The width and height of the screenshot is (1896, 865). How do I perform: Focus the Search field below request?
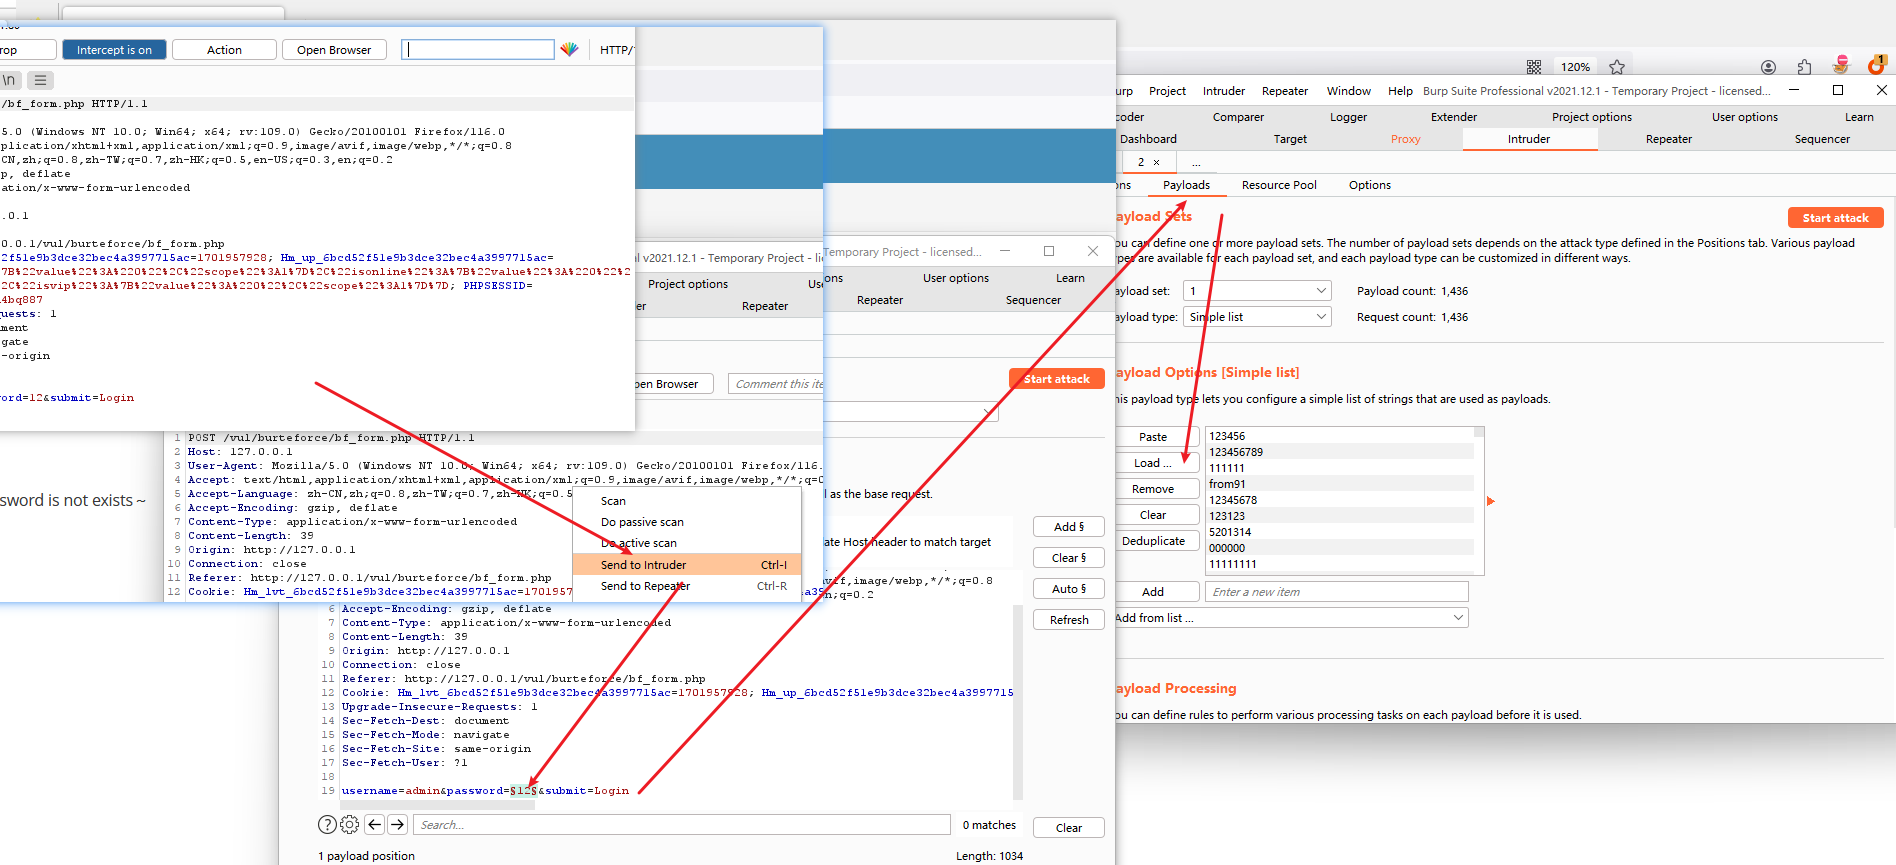(682, 825)
